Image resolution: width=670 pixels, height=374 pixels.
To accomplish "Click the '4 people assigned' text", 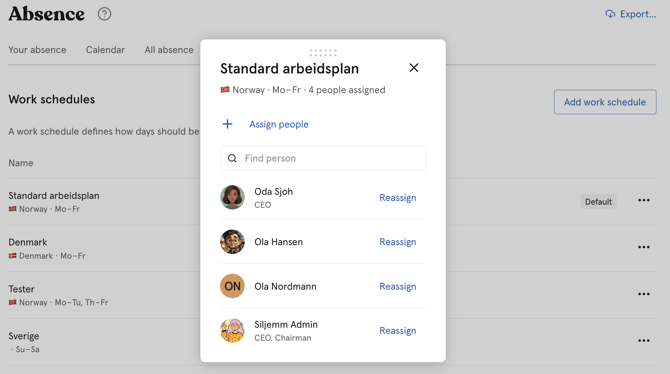I will pos(347,90).
